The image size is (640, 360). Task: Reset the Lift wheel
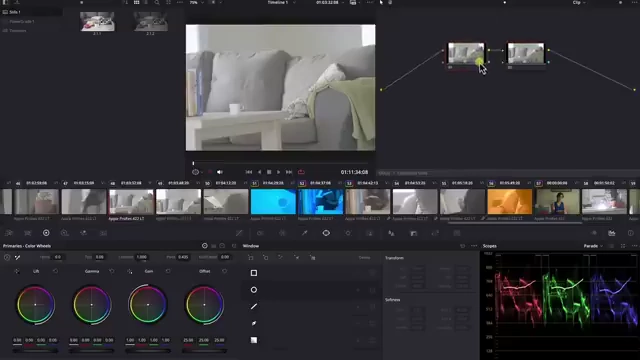56,271
